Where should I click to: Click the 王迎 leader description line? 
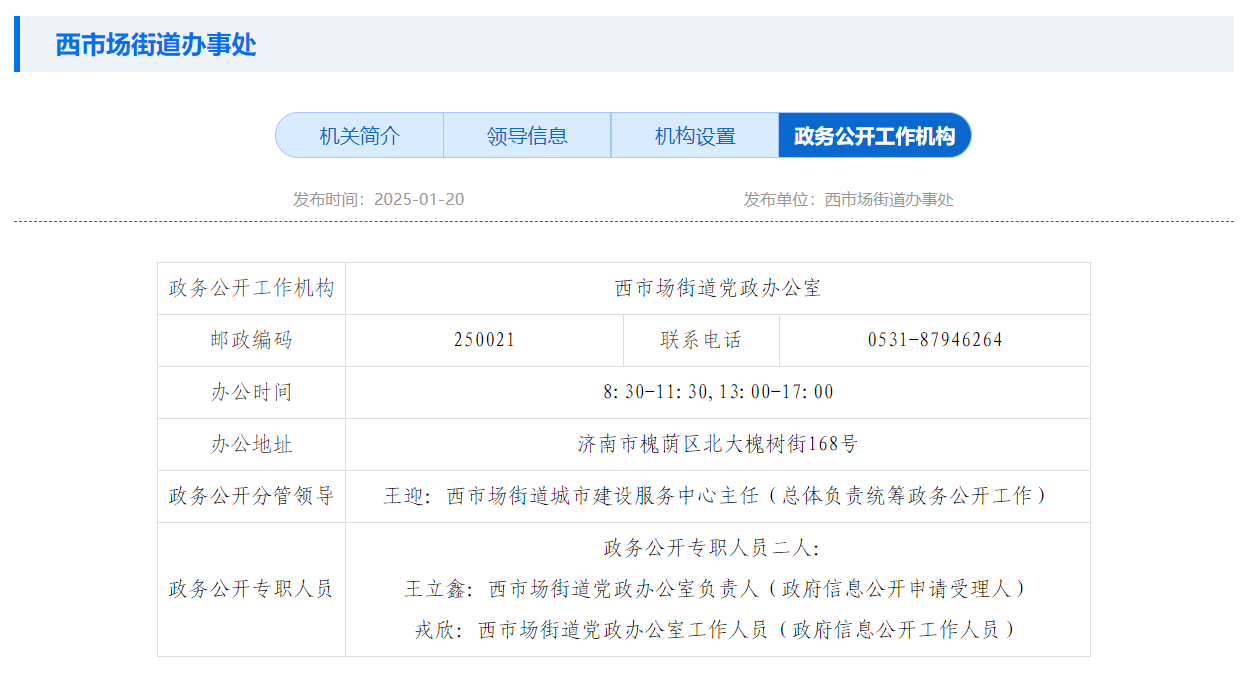[x=717, y=496]
